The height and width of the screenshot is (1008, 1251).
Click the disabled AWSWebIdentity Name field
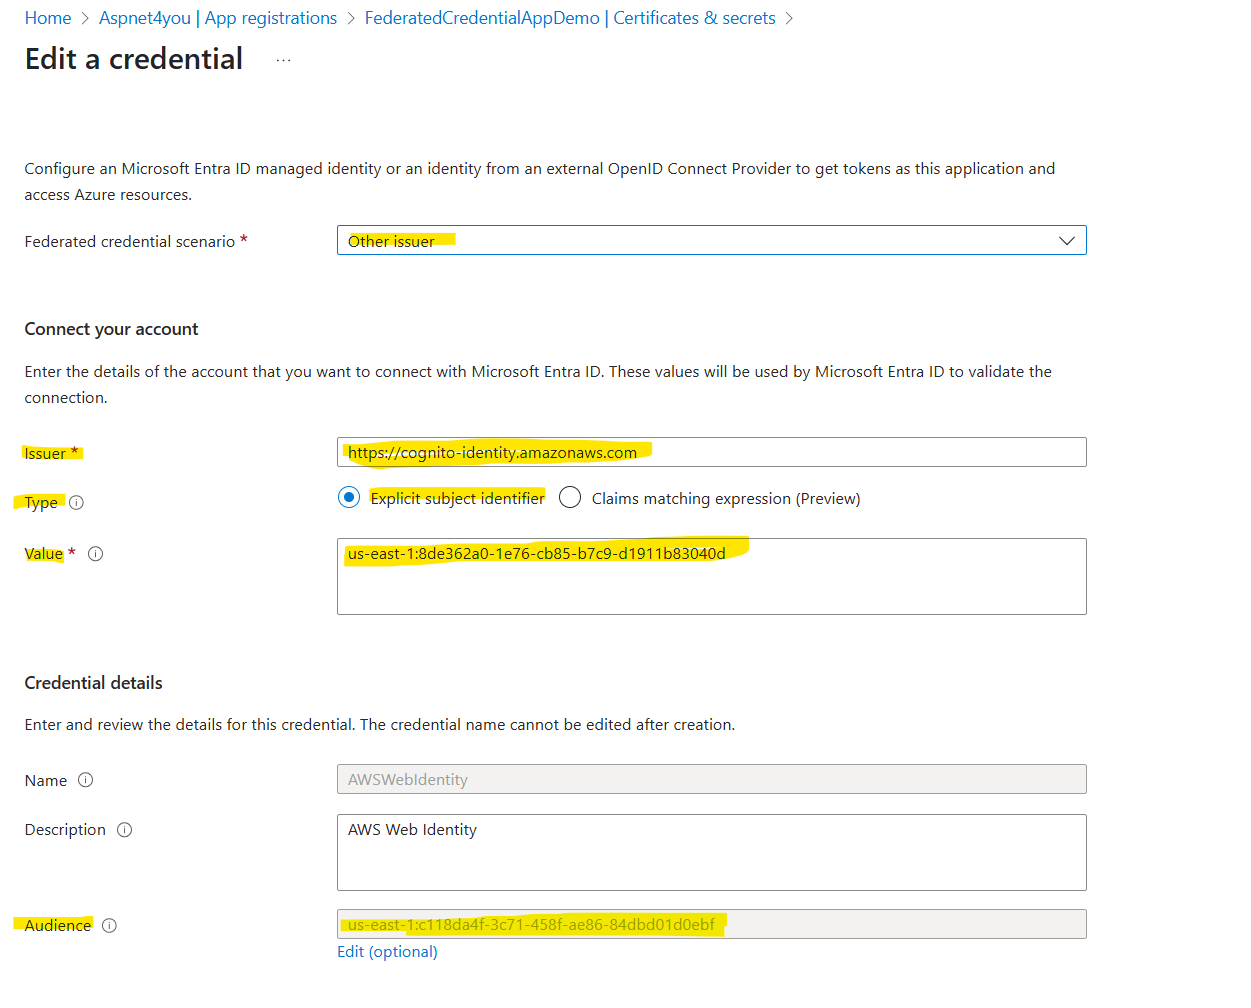click(x=712, y=779)
